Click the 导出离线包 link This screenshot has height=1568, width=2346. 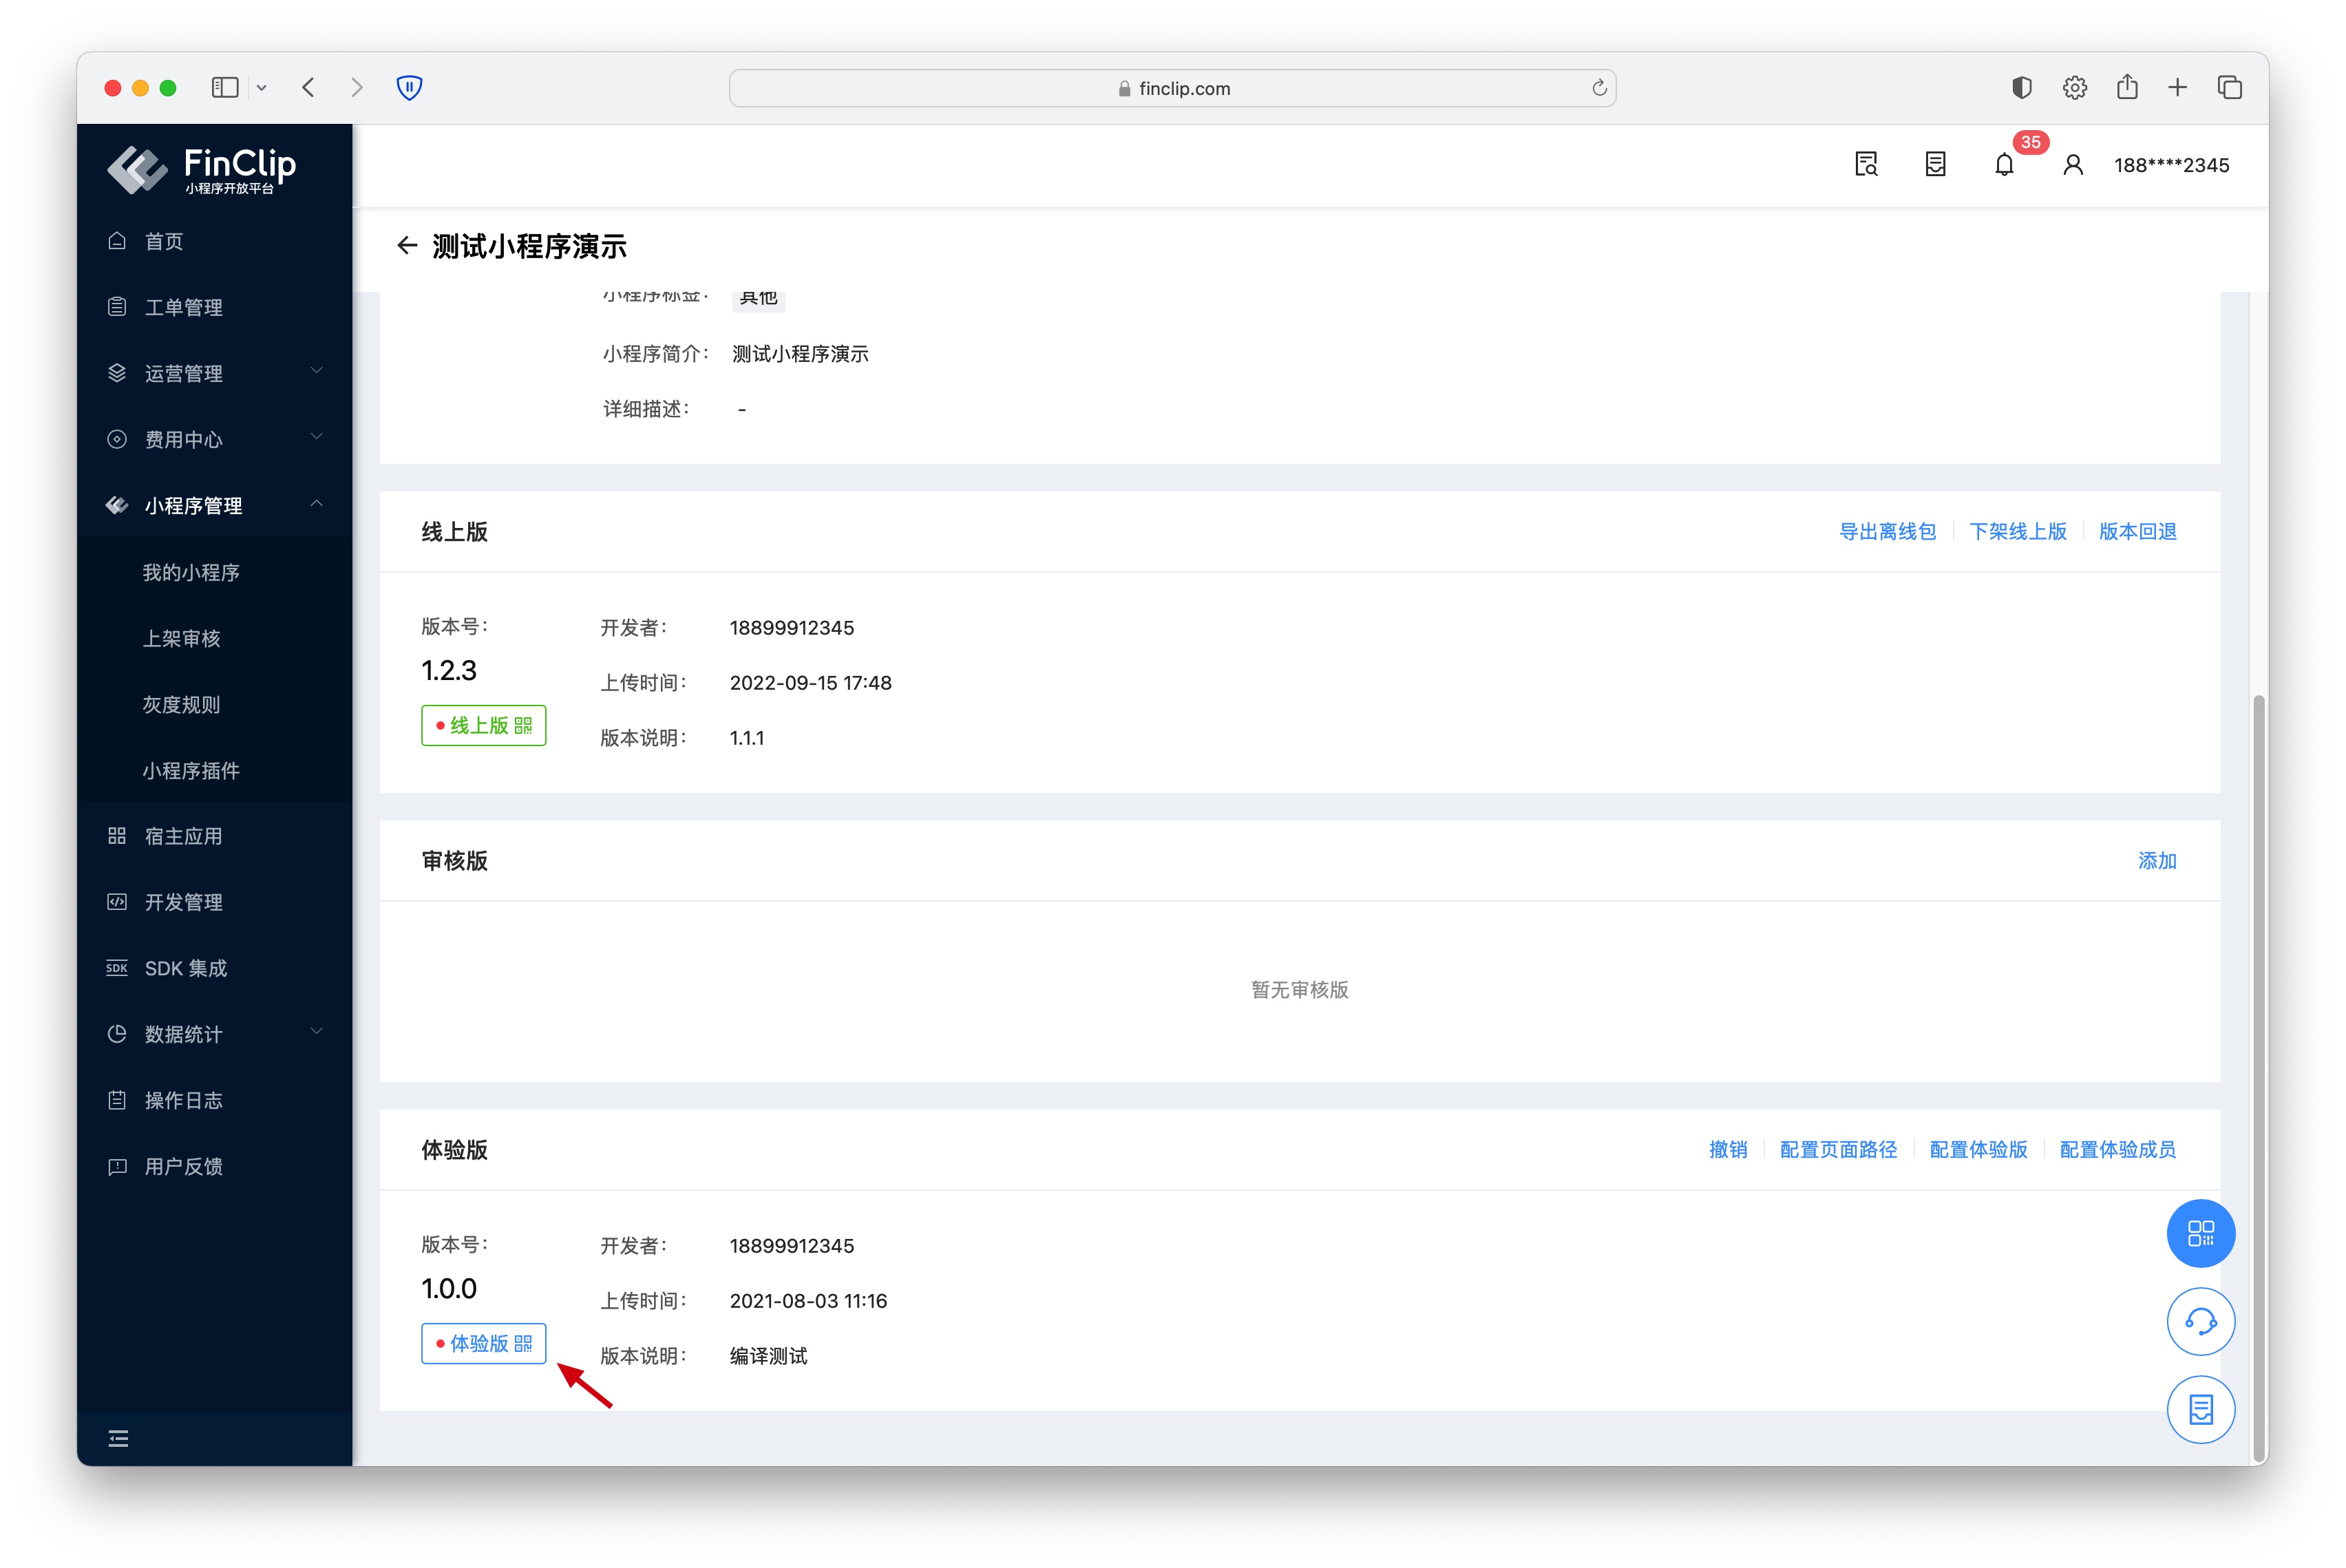pyautogui.click(x=1887, y=531)
